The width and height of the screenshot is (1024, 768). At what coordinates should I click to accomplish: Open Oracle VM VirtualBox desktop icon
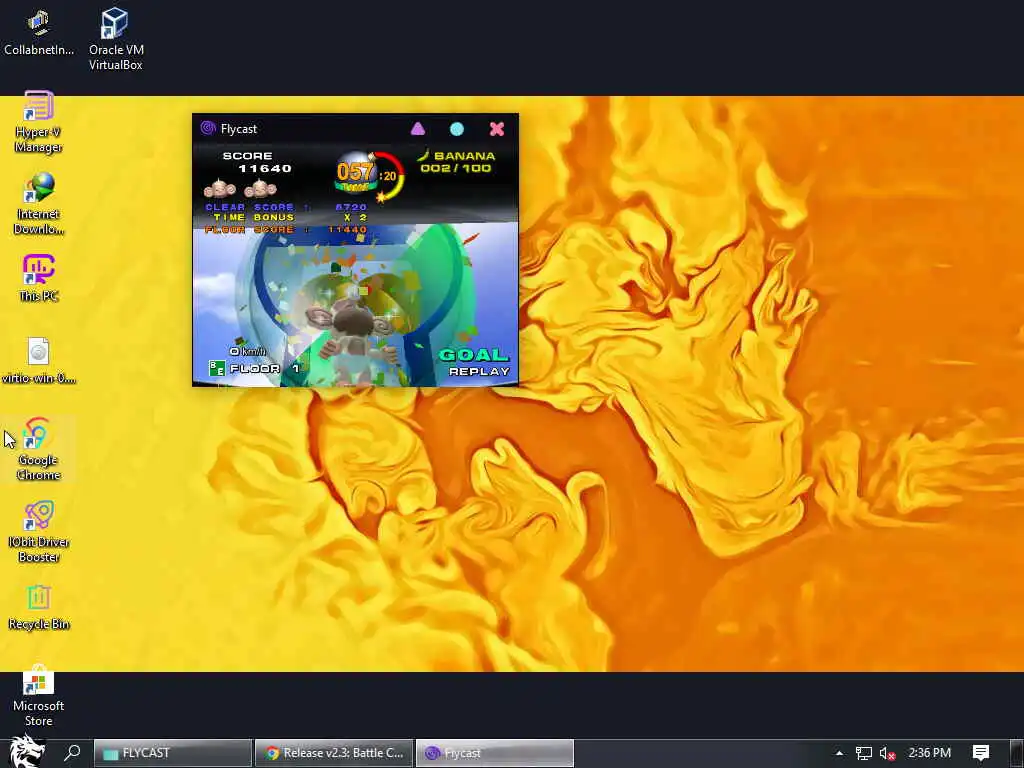pyautogui.click(x=116, y=39)
